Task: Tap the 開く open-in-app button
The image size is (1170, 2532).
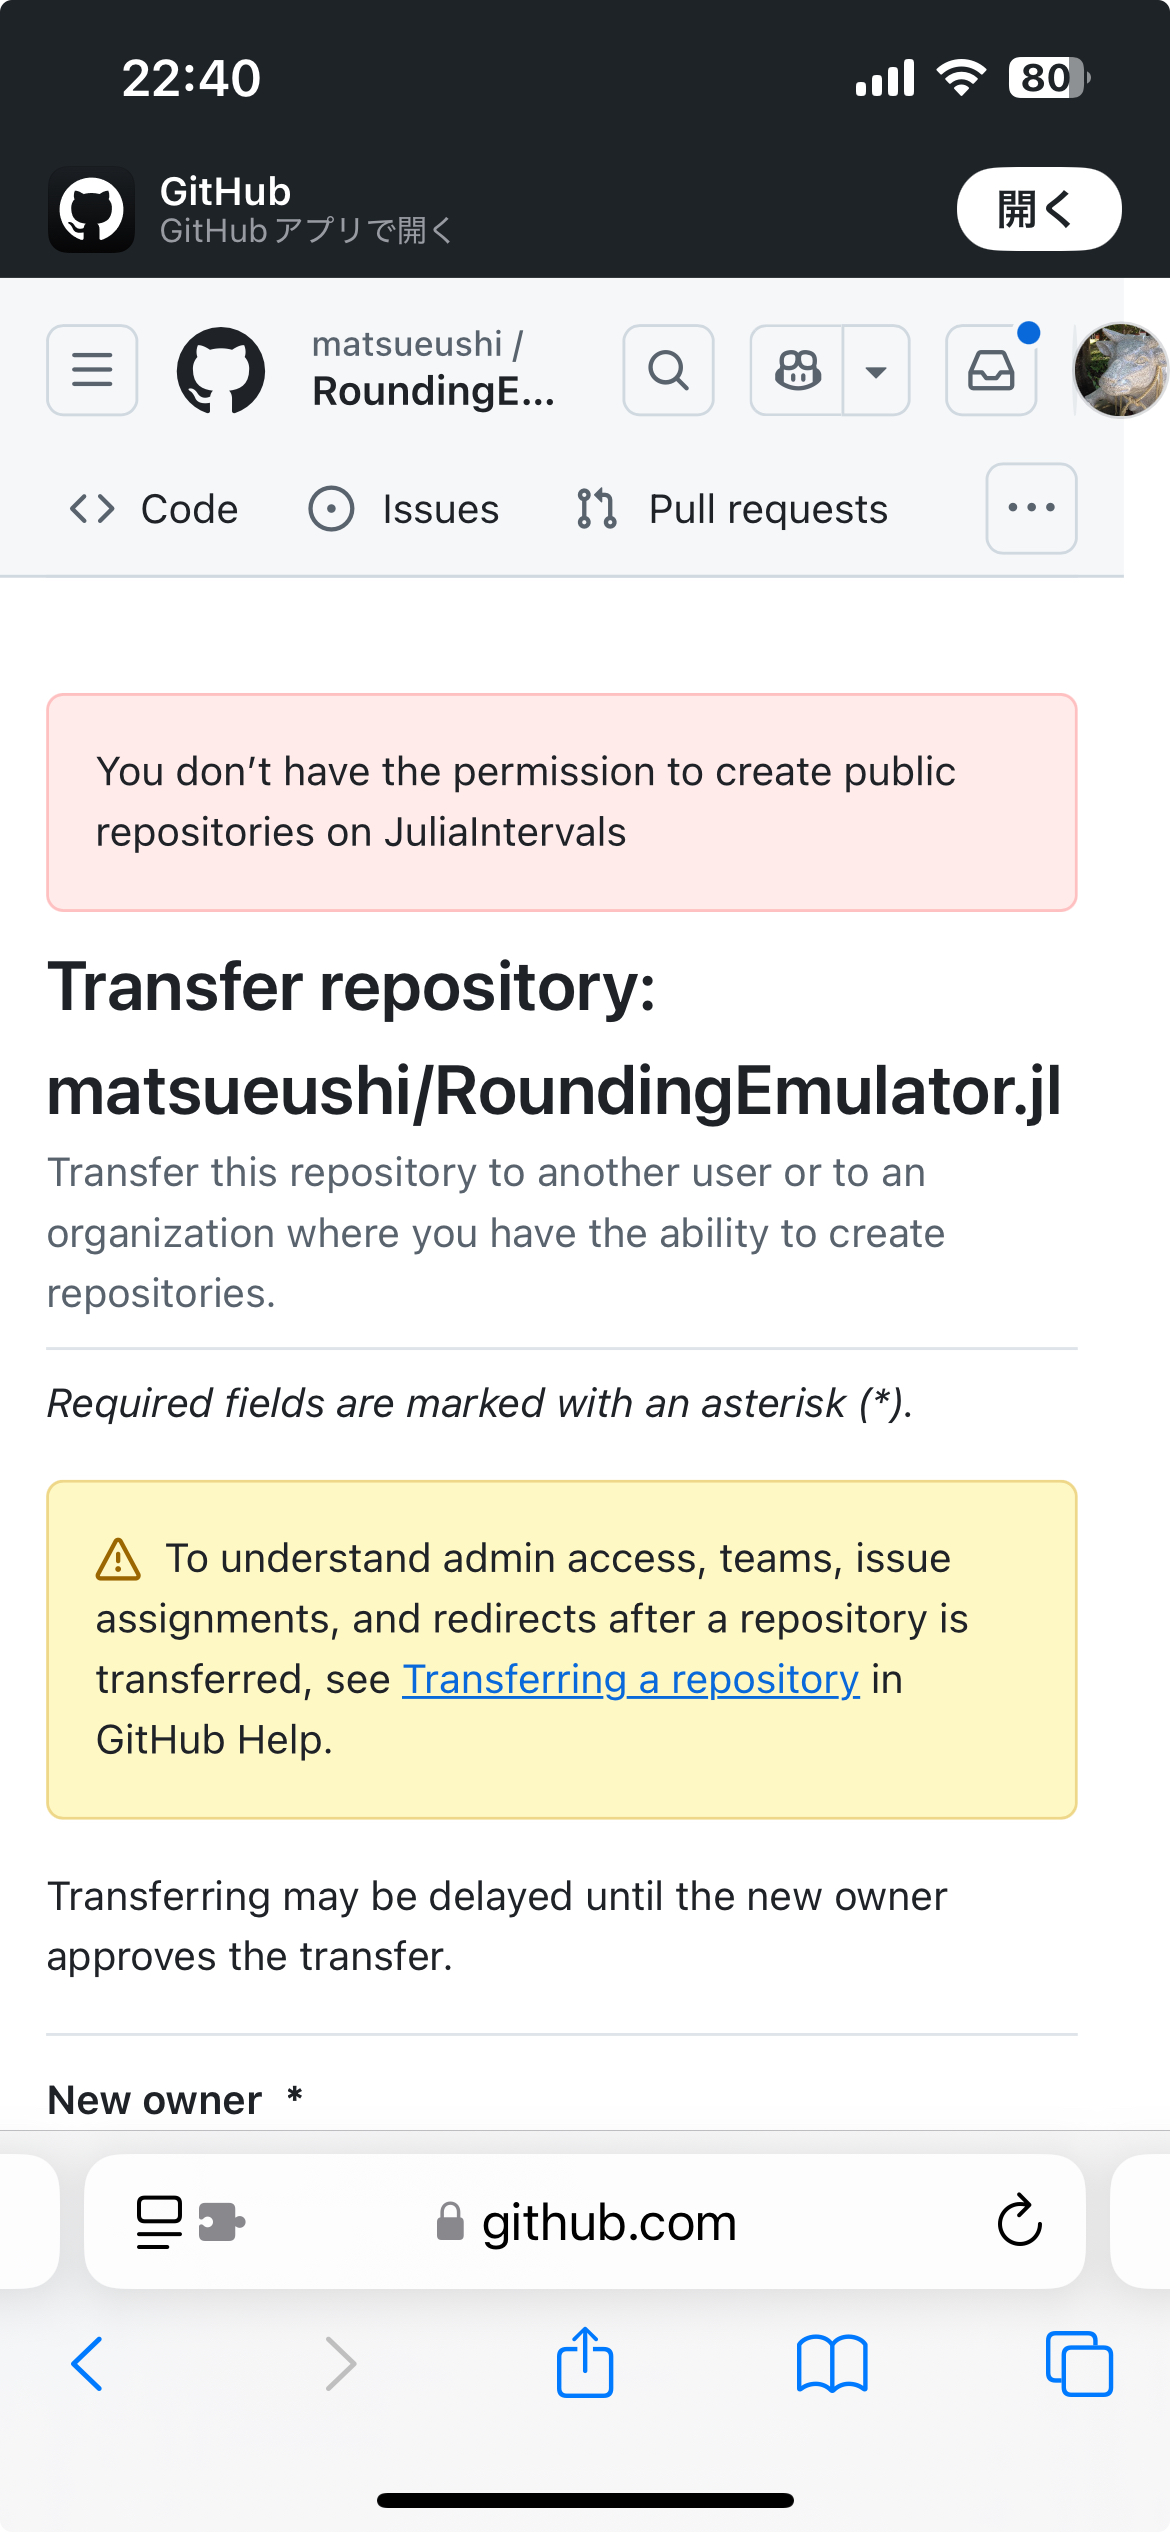Action: click(1038, 209)
